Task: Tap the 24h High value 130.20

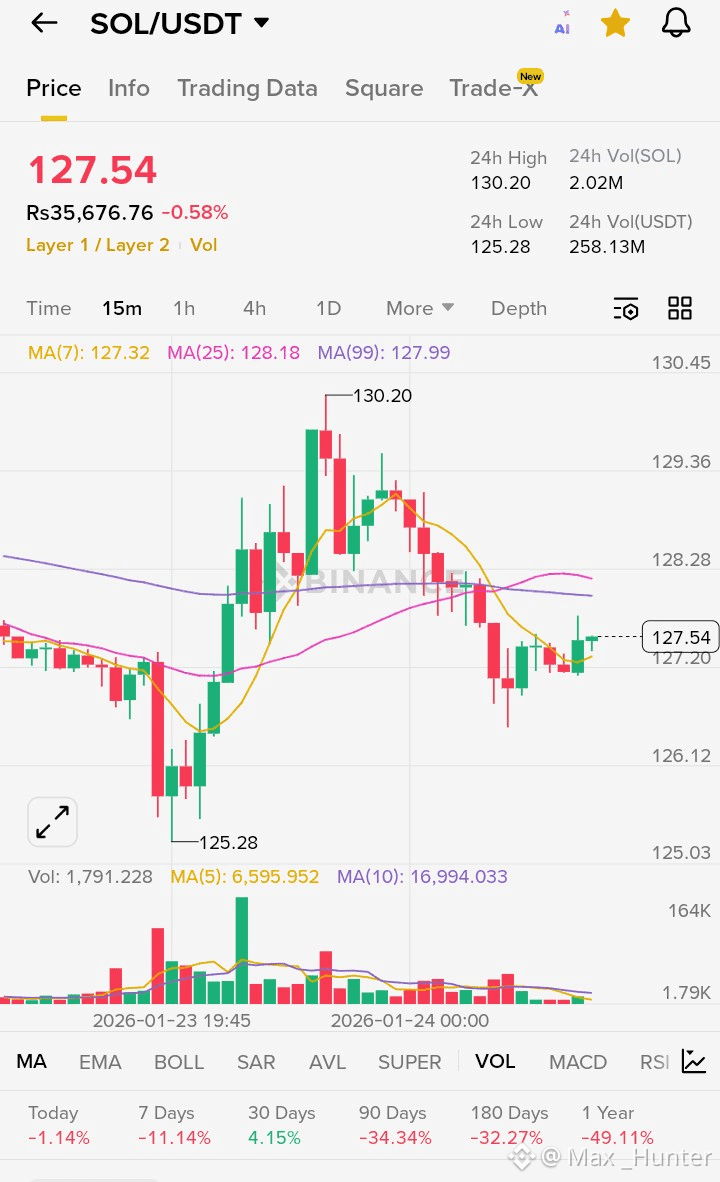Action: tap(501, 183)
